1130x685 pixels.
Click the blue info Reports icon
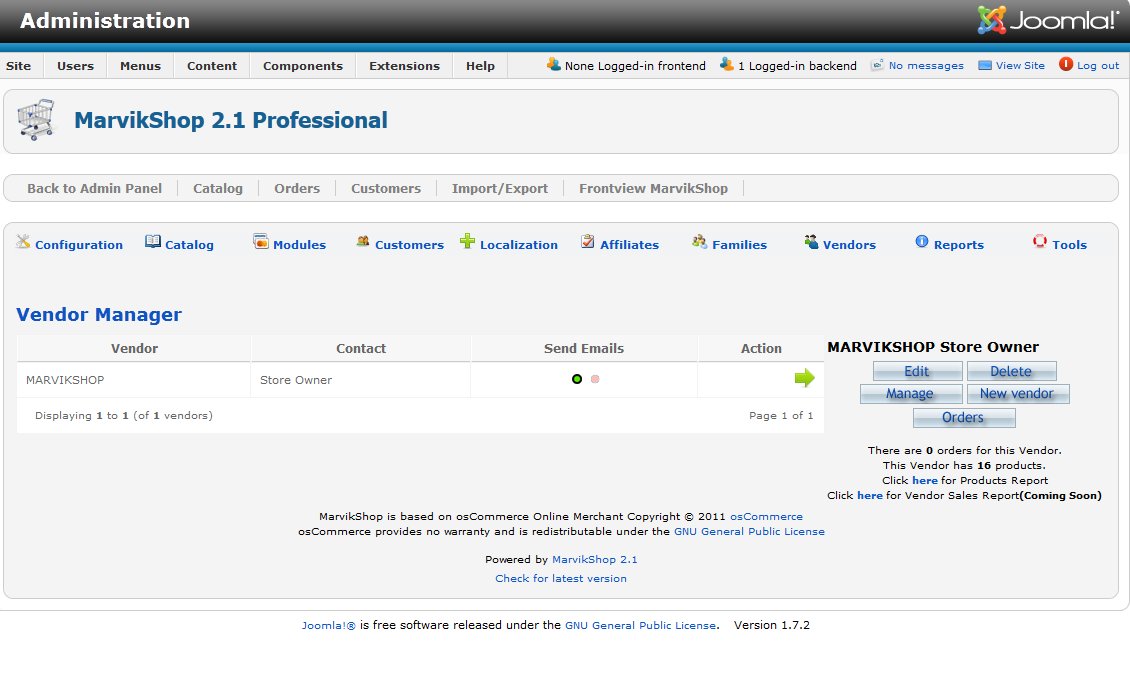[x=922, y=241]
